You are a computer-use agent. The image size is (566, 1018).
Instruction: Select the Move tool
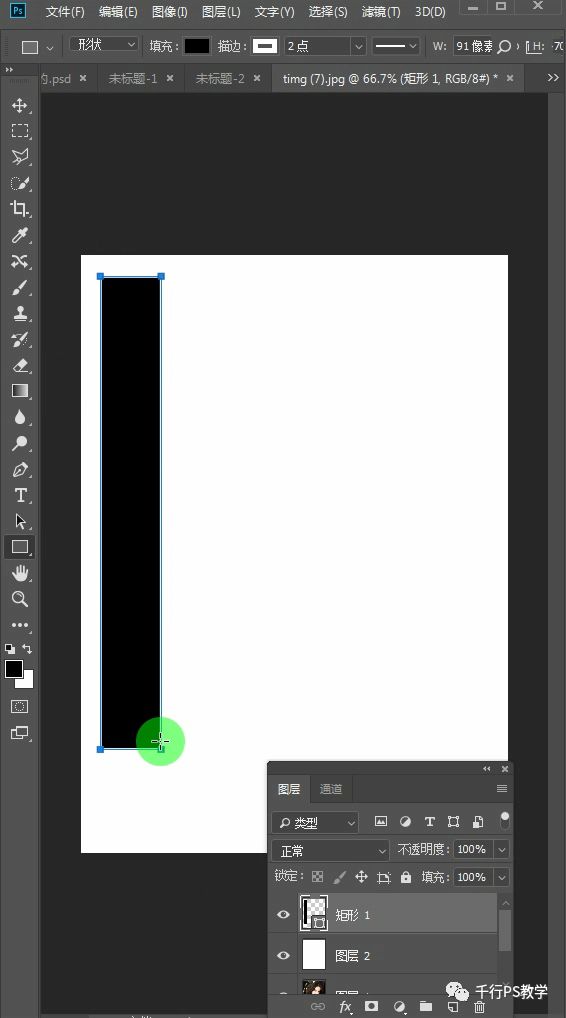click(x=19, y=106)
